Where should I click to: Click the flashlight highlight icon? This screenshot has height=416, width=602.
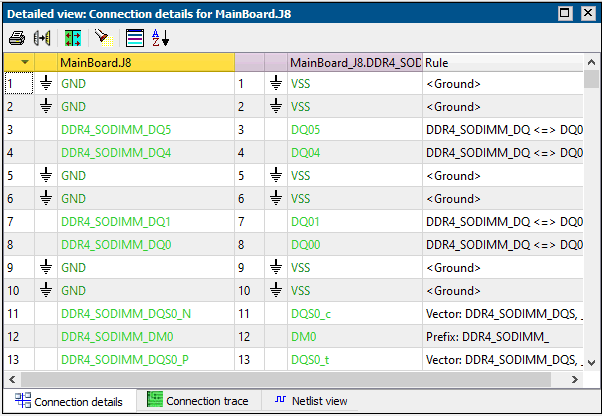pos(101,38)
